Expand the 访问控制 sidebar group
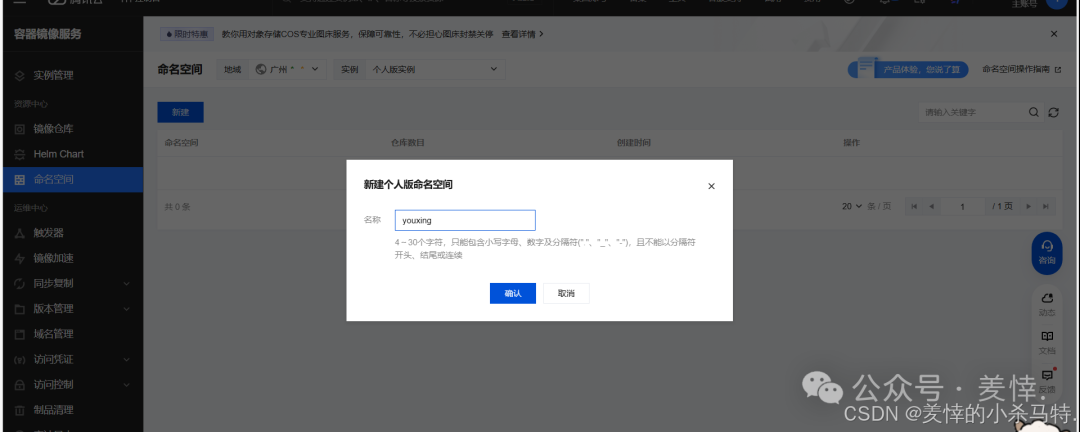 pos(71,384)
